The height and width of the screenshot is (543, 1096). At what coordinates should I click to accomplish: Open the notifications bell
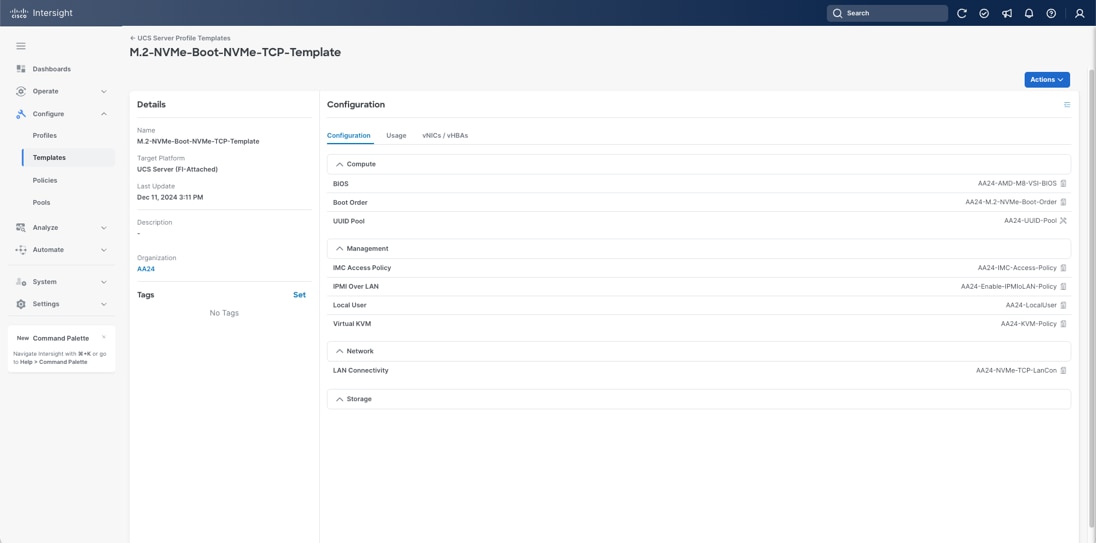point(1029,13)
